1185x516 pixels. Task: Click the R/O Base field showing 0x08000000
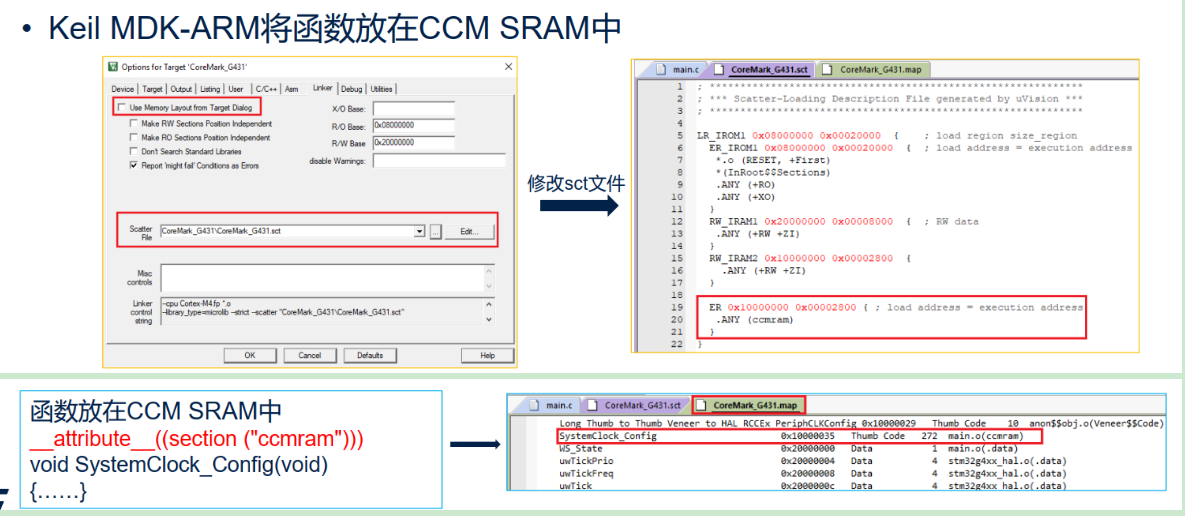pyautogui.click(x=413, y=125)
